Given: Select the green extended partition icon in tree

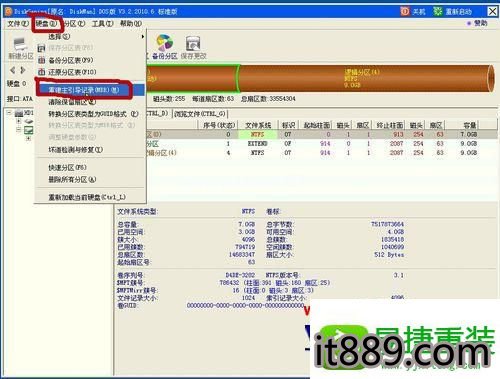Looking at the screenshot, I should click(29, 130).
